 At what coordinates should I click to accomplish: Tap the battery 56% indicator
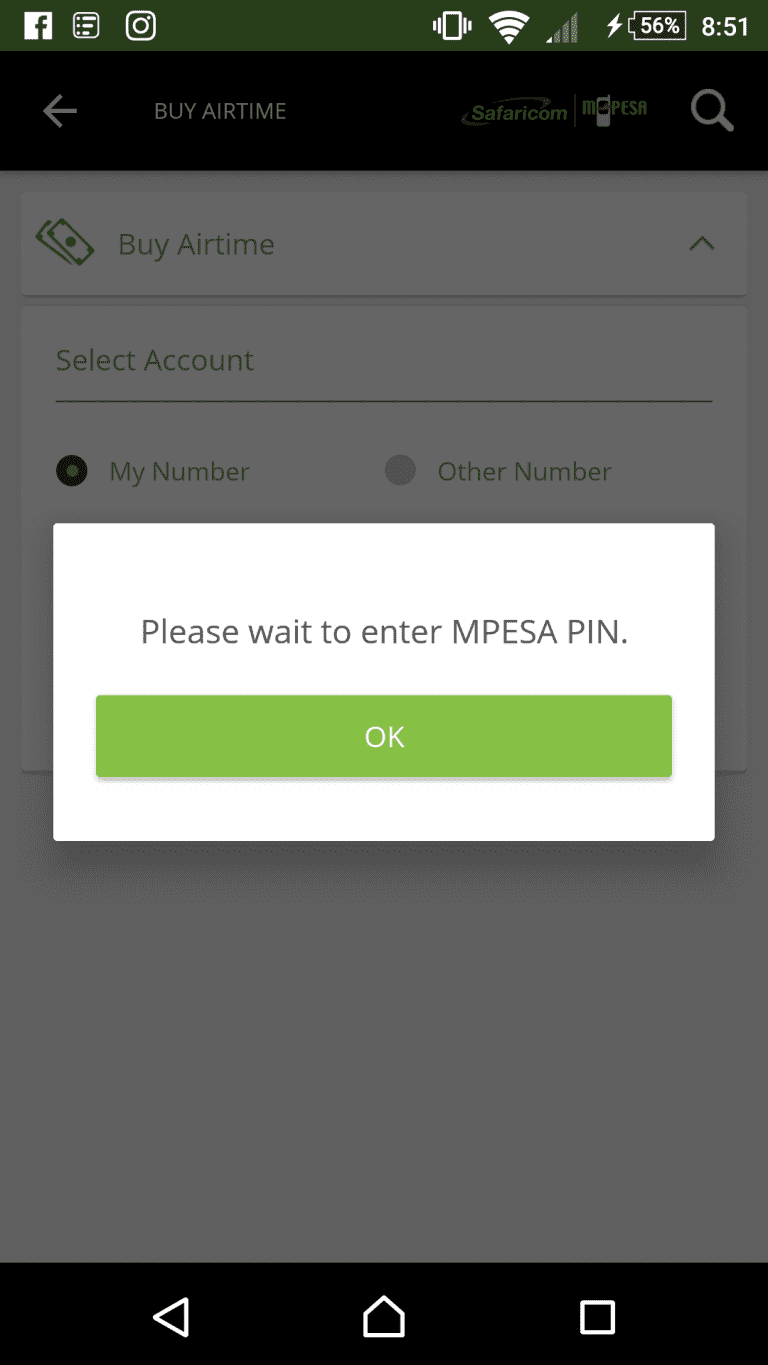657,26
